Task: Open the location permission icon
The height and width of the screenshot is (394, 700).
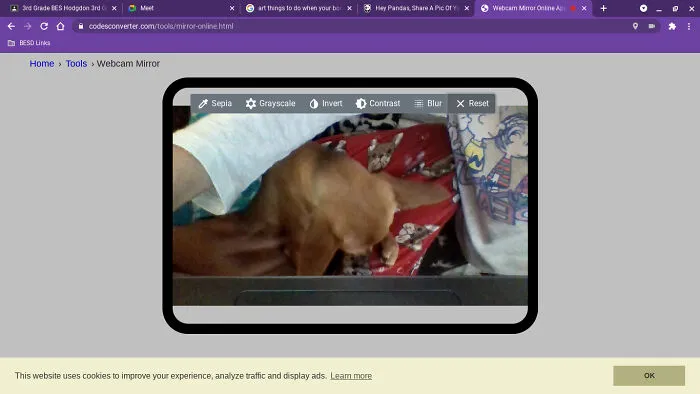Action: [x=635, y=26]
